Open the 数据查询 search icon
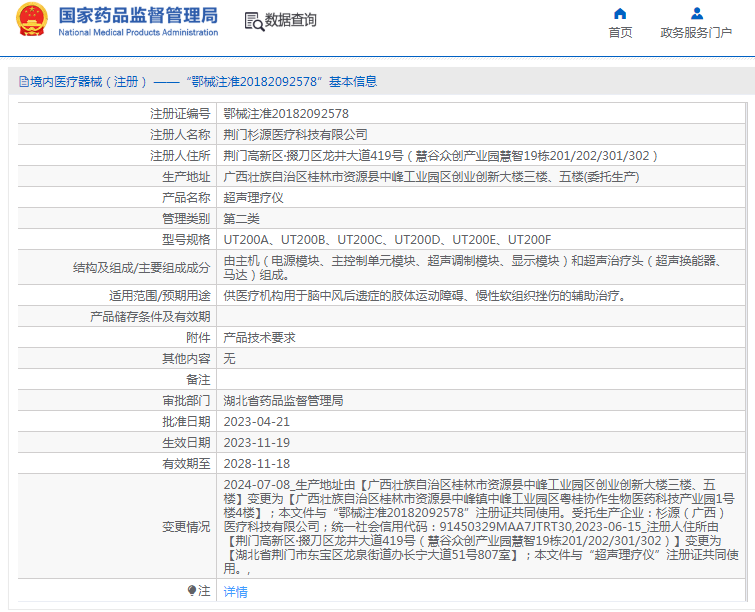Viewport: 755px width, 612px height. pos(254,21)
